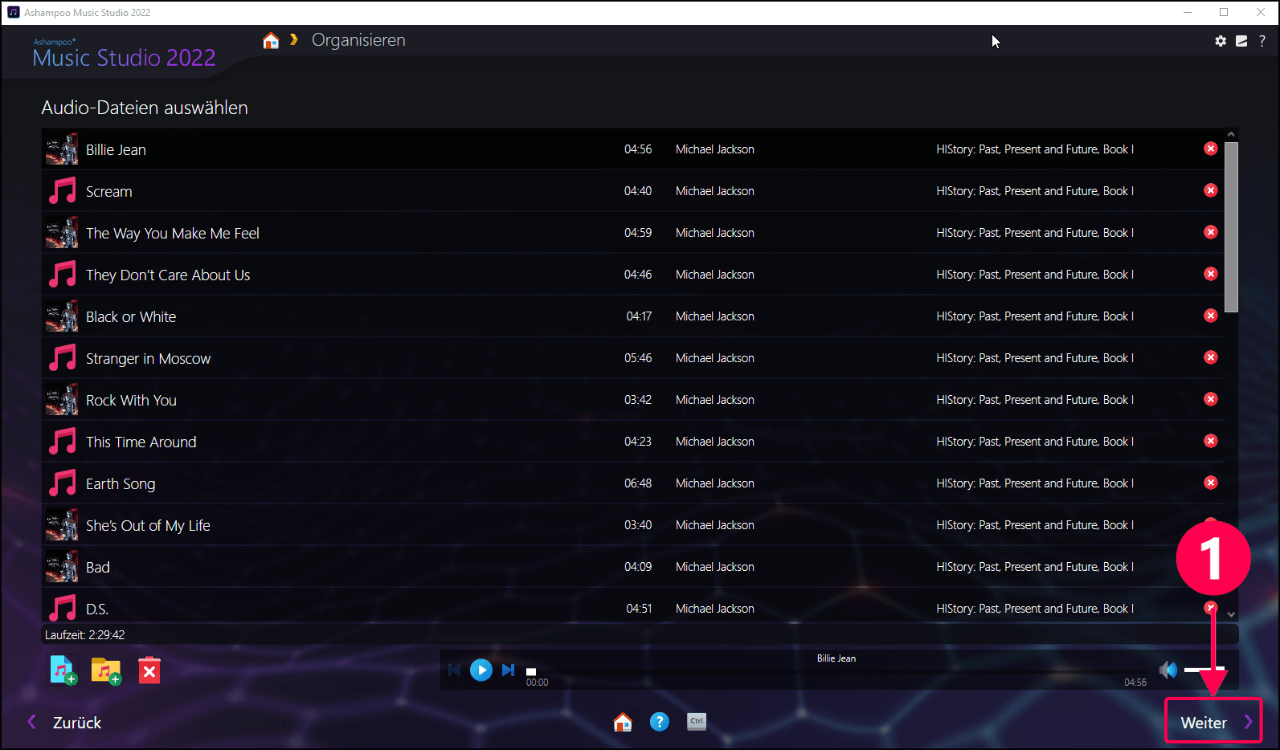Click the note icon for Stranger in Moscow
Viewport: 1280px width, 750px height.
click(x=62, y=358)
